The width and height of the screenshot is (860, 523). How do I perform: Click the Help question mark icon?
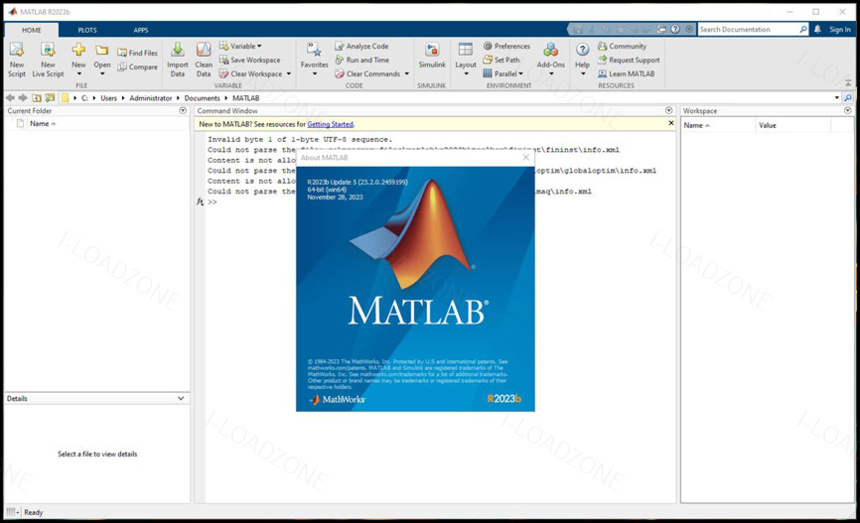pos(582,49)
